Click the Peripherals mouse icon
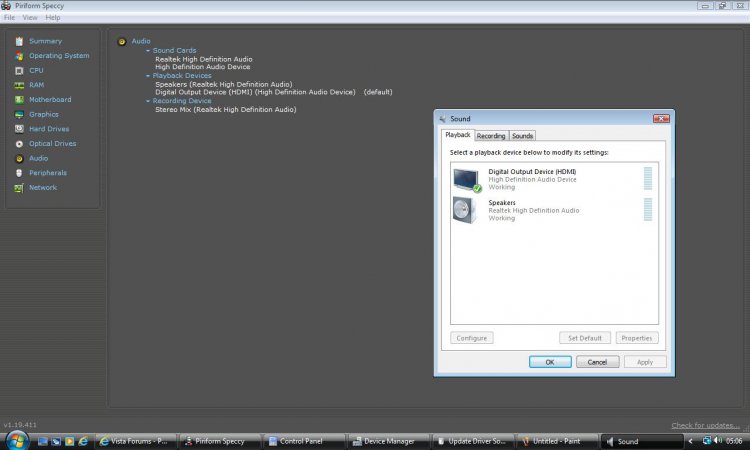Screen dimensions: 750x450 pyautogui.click(x=19, y=173)
